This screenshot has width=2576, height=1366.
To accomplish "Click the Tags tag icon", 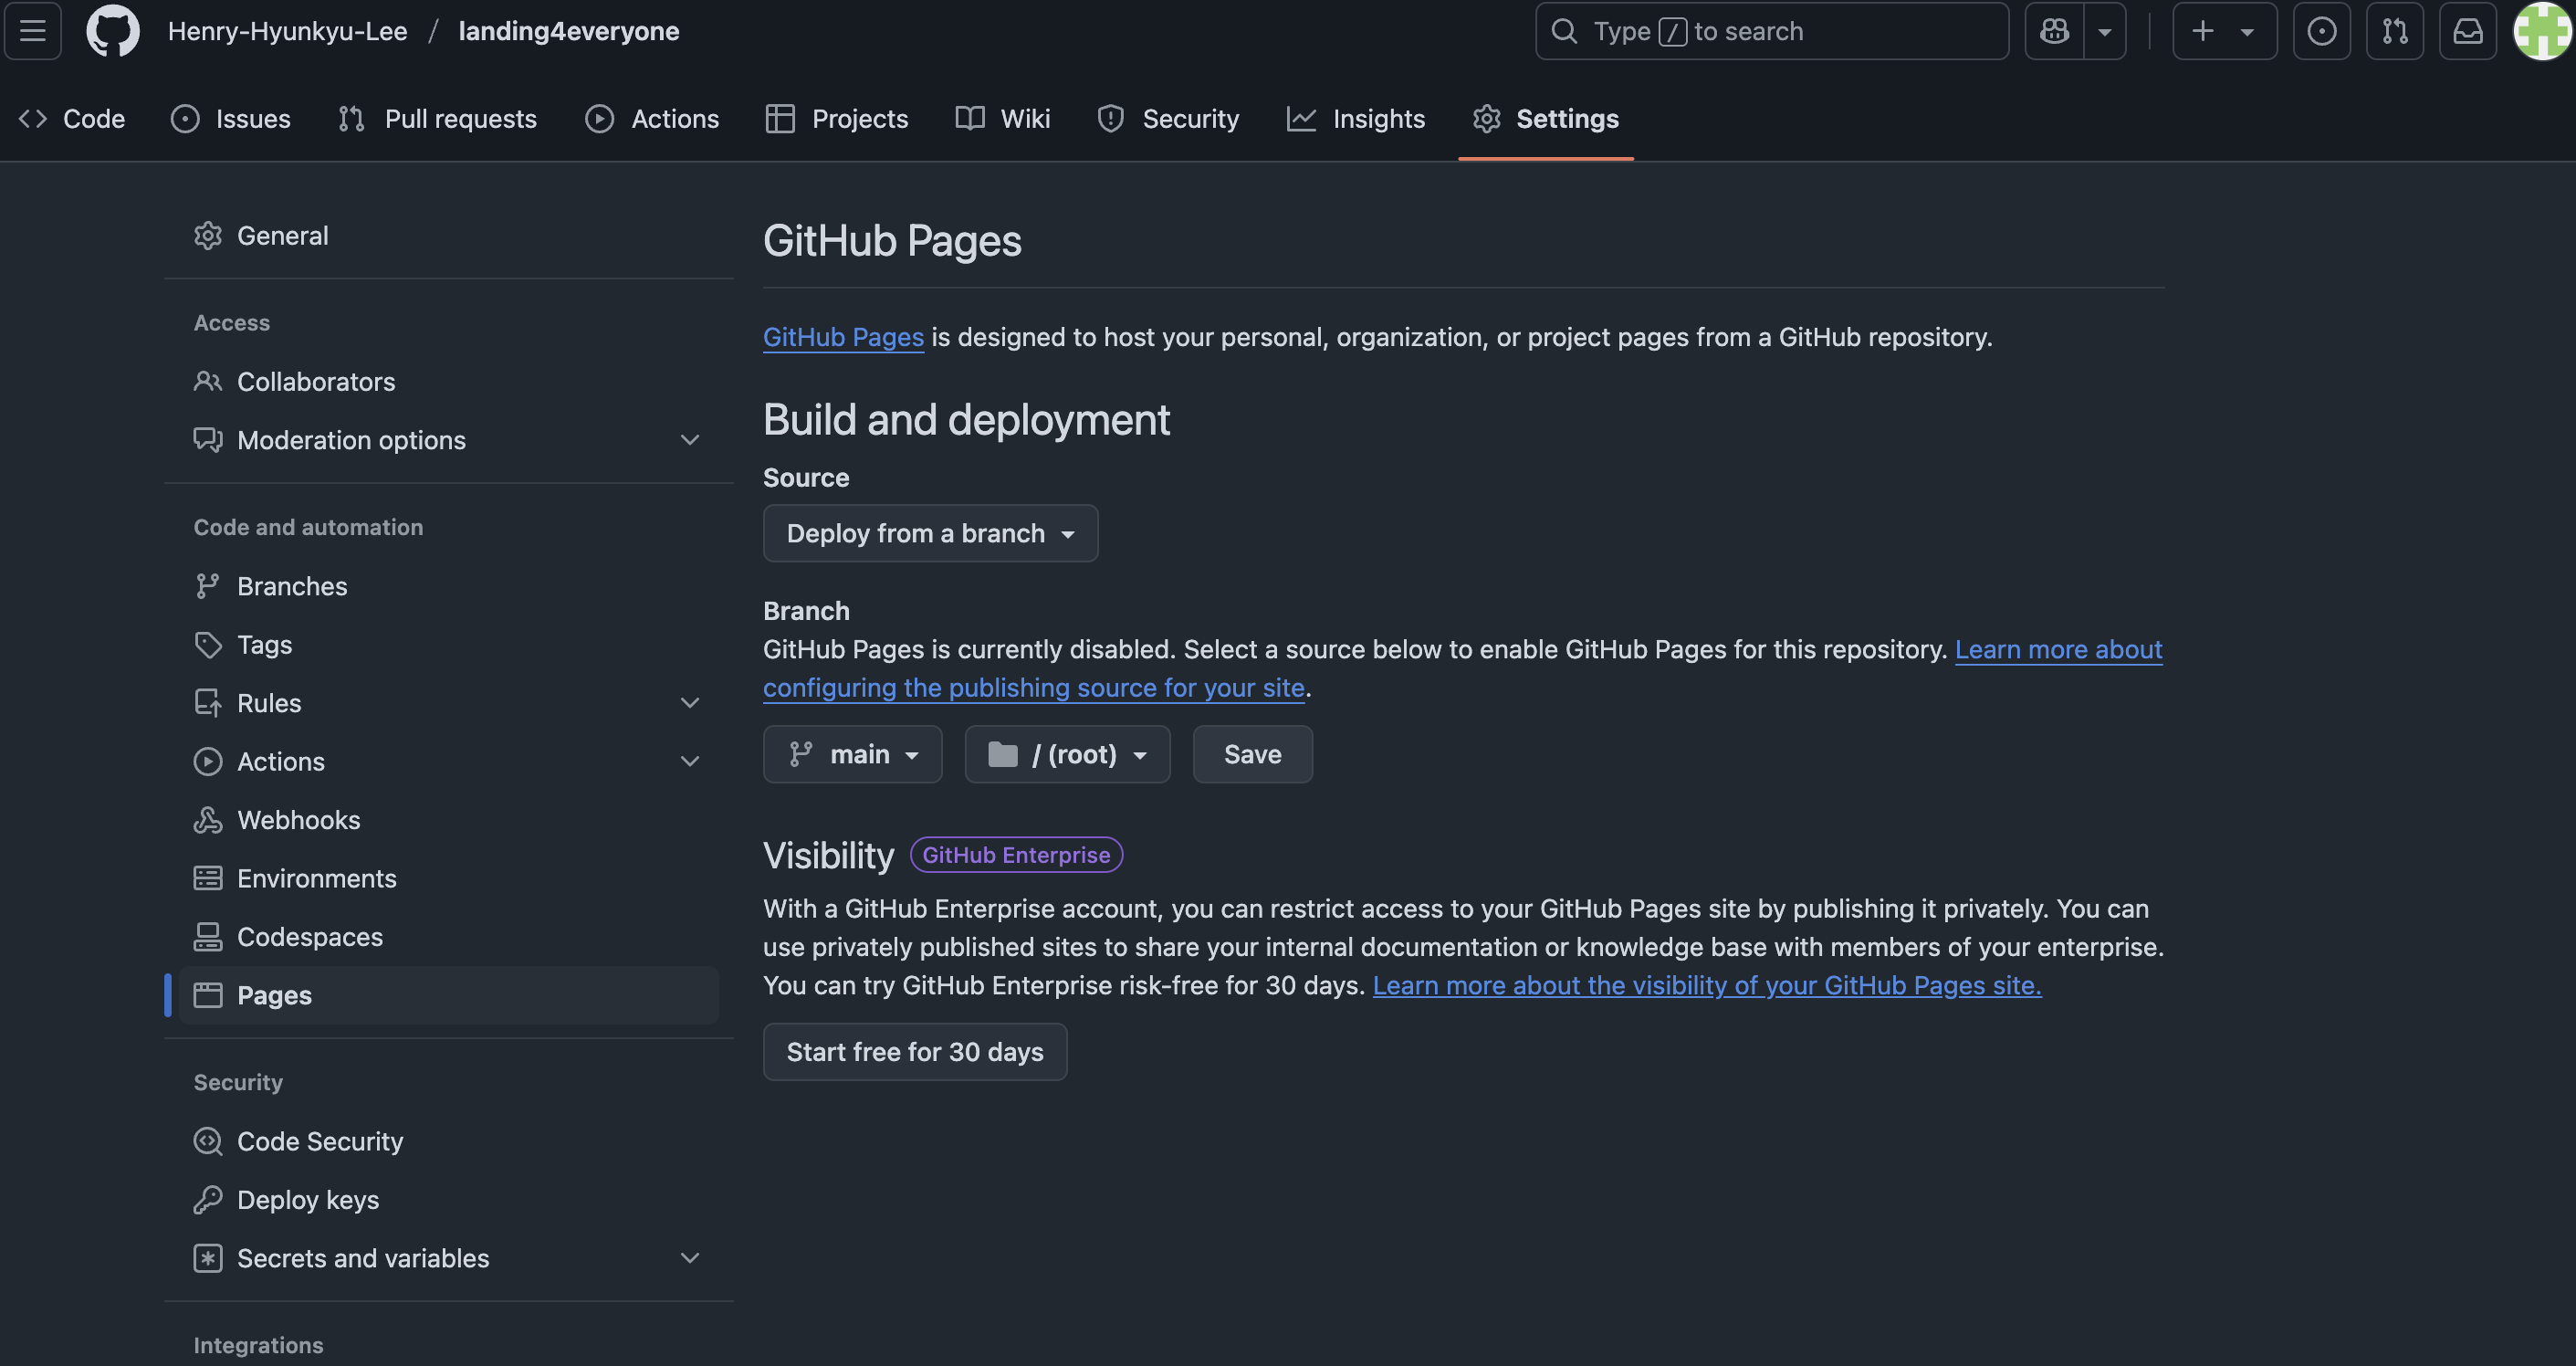I will click(x=208, y=645).
